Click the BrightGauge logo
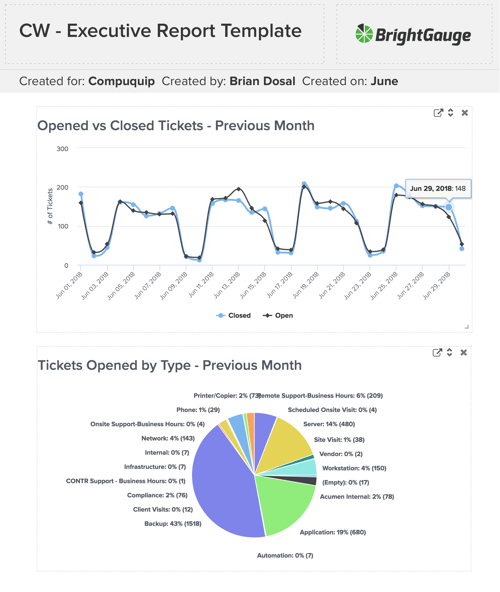 tap(413, 35)
